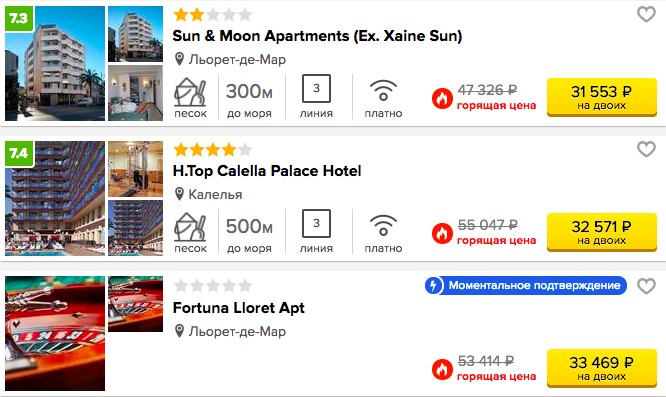Click location pin icon next to Калелья
This screenshot has width=666, height=397.
(179, 194)
